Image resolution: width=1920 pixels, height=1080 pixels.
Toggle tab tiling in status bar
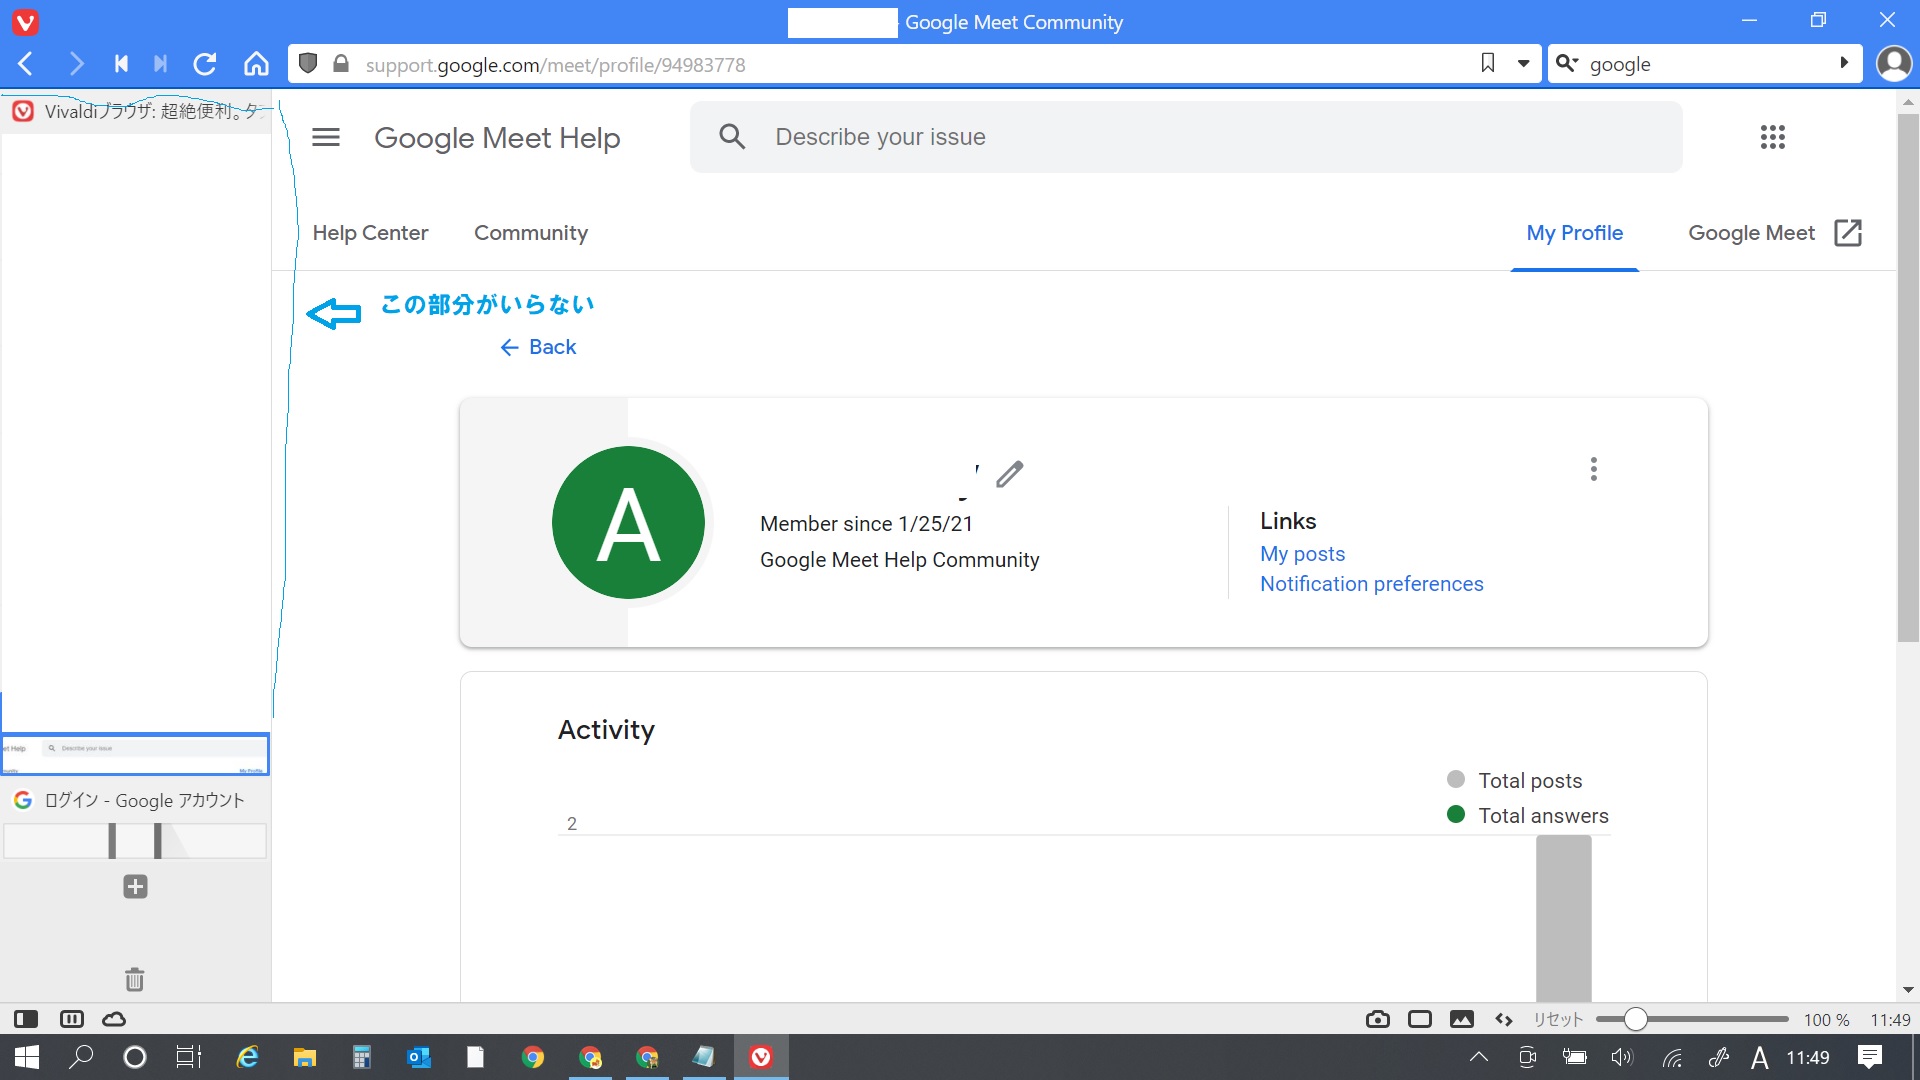pyautogui.click(x=1419, y=1019)
